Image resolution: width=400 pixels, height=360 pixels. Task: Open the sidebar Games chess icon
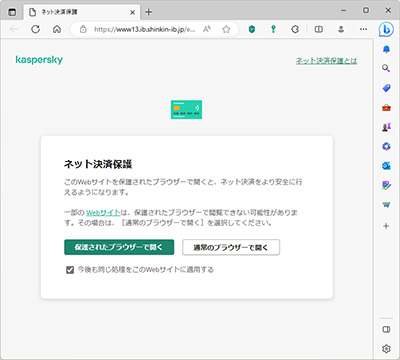click(386, 127)
